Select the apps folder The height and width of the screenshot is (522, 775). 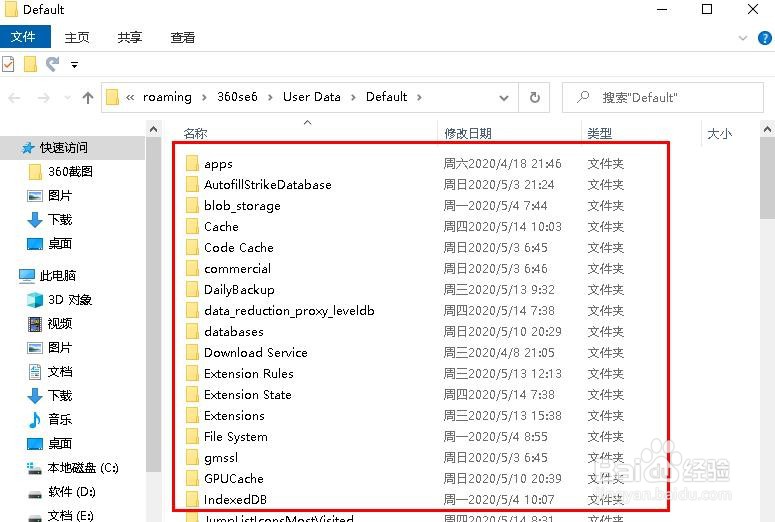218,164
